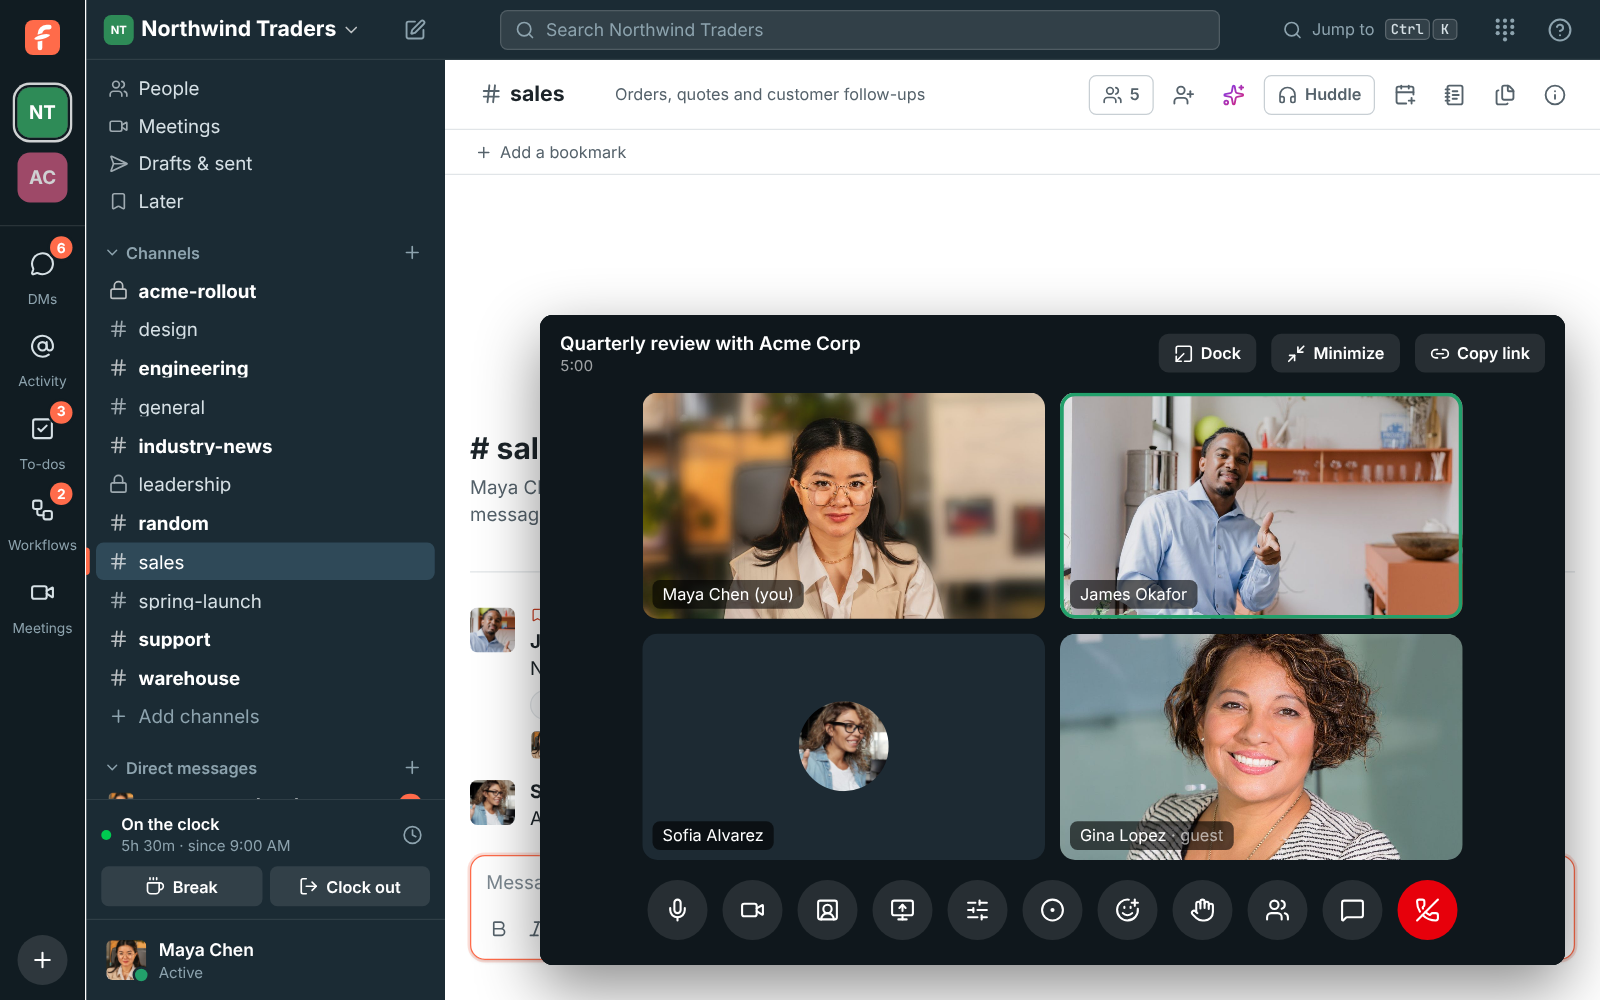Image resolution: width=1600 pixels, height=1000 pixels.
Task: Open the spring-launch channel
Action: [x=265, y=601]
